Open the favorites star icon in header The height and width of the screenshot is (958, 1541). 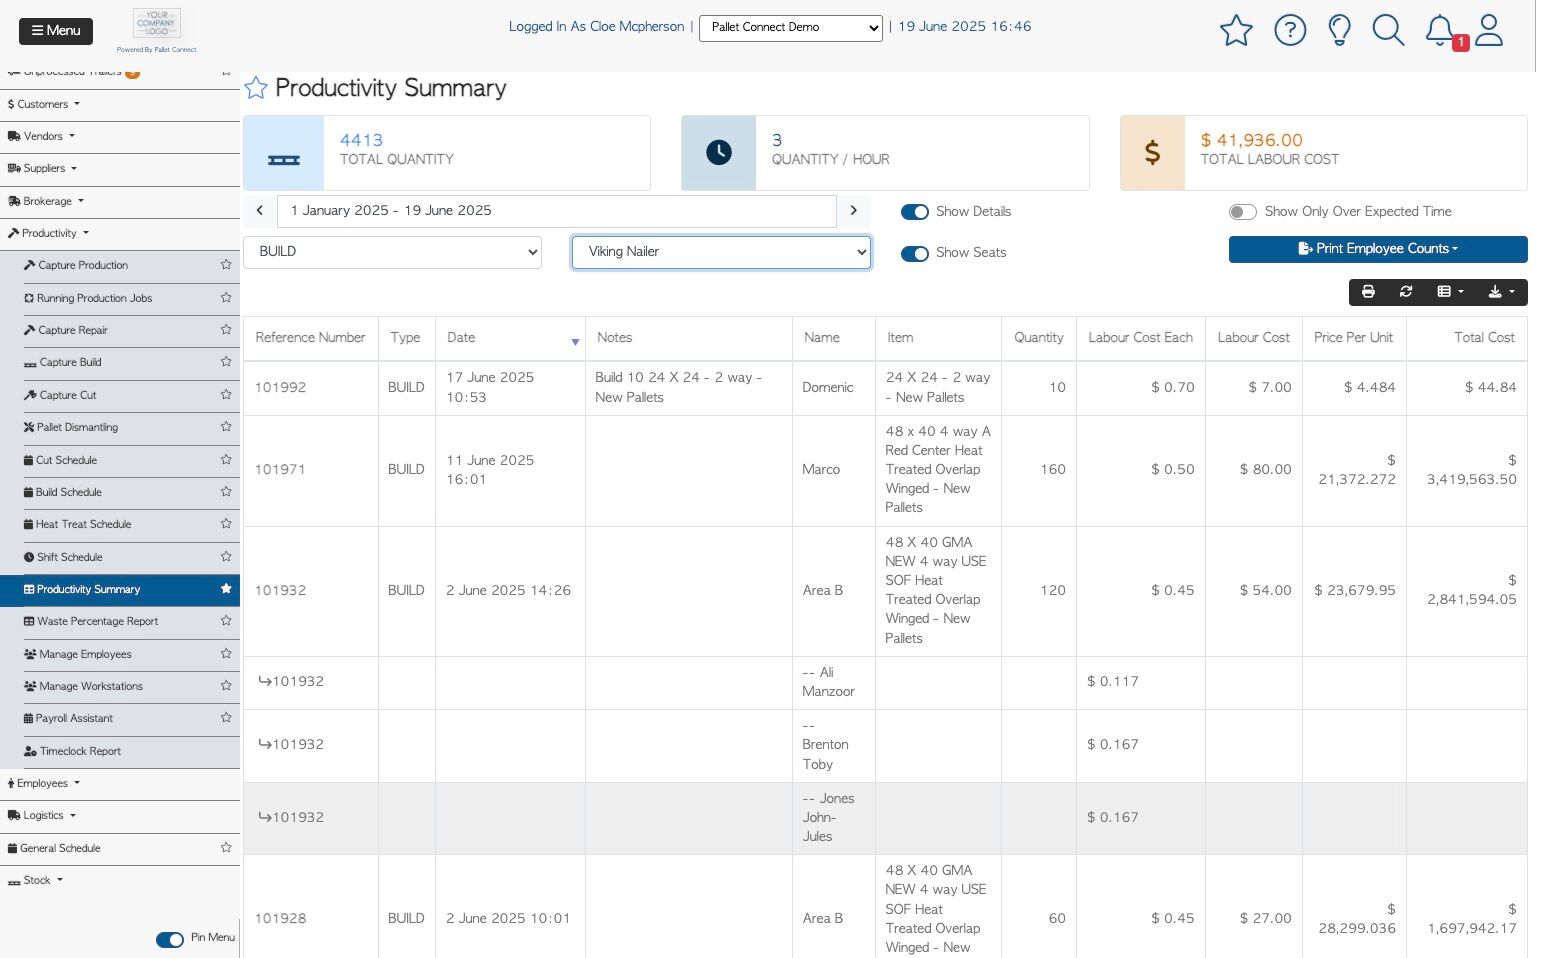click(1236, 30)
